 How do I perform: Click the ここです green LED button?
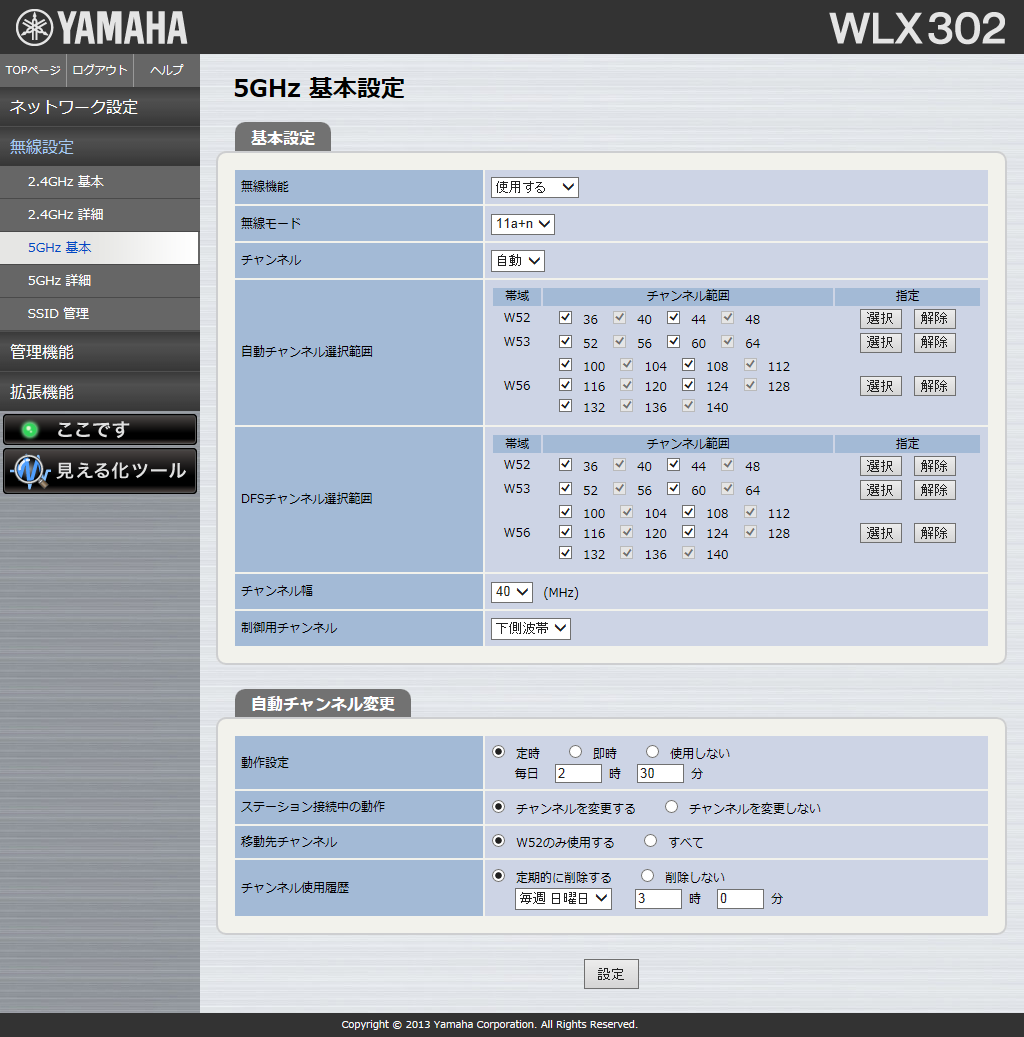(x=99, y=429)
